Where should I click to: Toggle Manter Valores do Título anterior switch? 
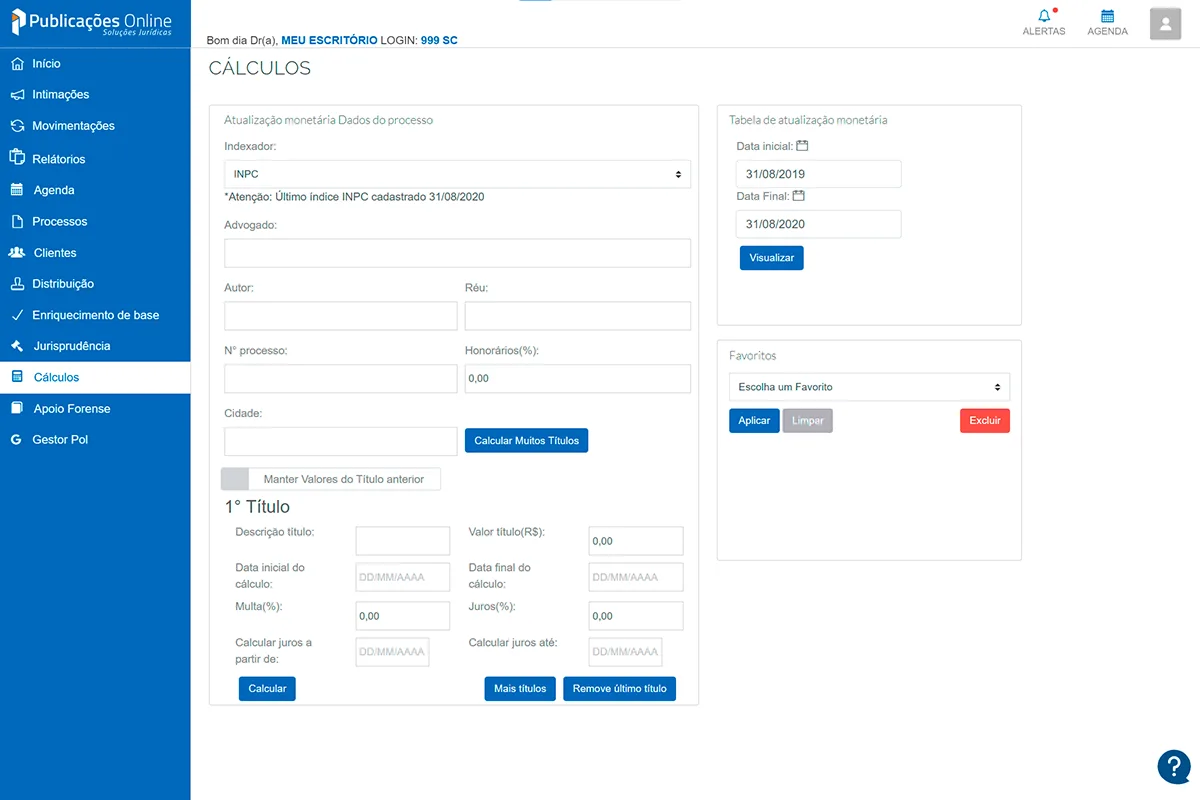tap(236, 479)
